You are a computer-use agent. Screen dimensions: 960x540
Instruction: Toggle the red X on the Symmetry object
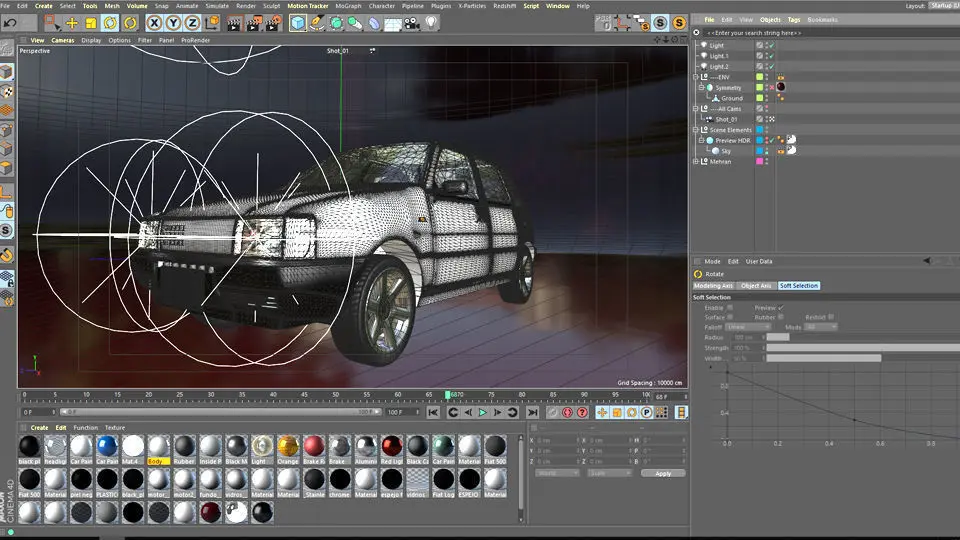(x=770, y=88)
